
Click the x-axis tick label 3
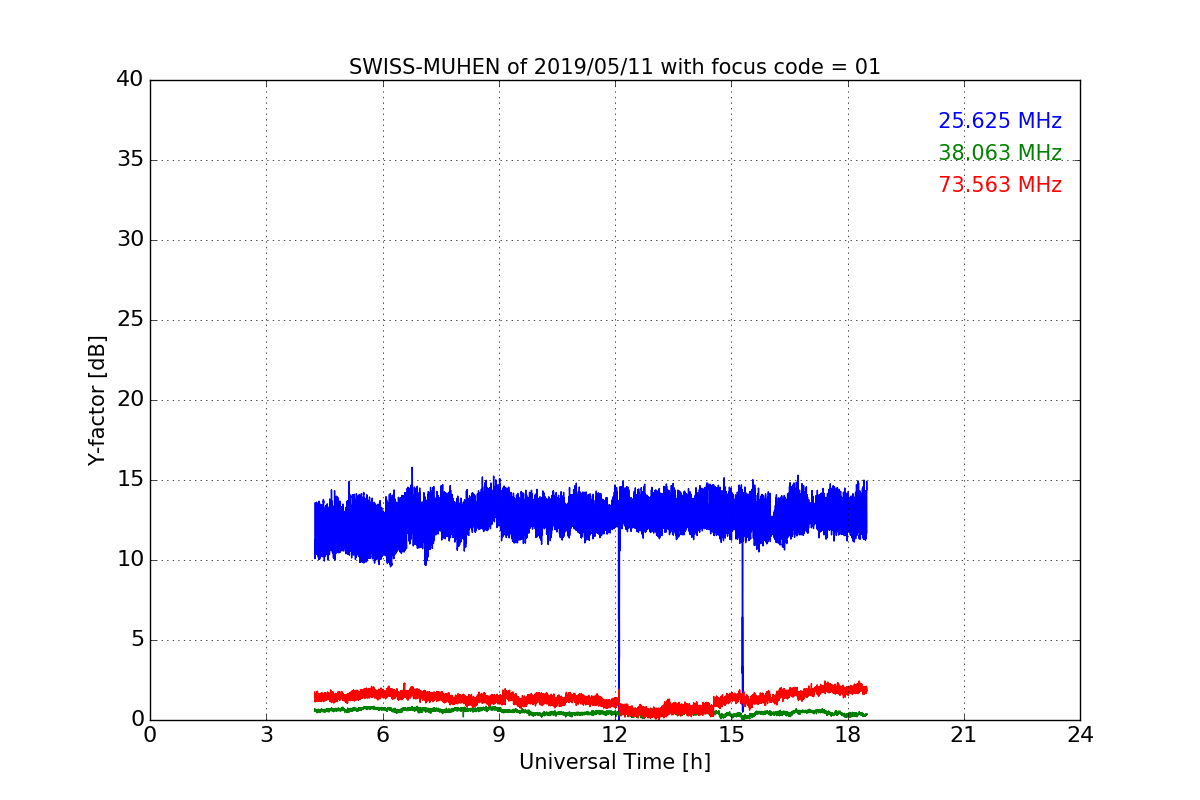click(266, 735)
